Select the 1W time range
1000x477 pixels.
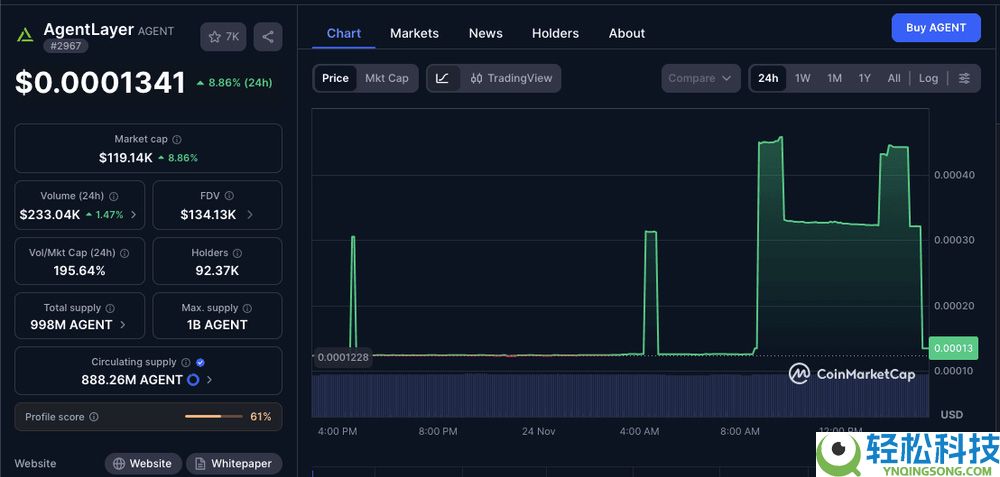pyautogui.click(x=802, y=78)
